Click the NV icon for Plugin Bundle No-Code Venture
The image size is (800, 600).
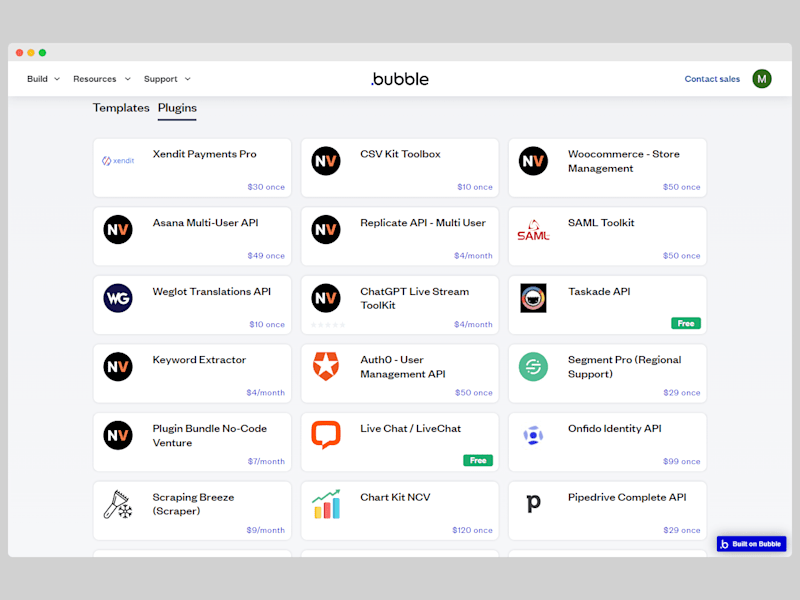(x=118, y=435)
